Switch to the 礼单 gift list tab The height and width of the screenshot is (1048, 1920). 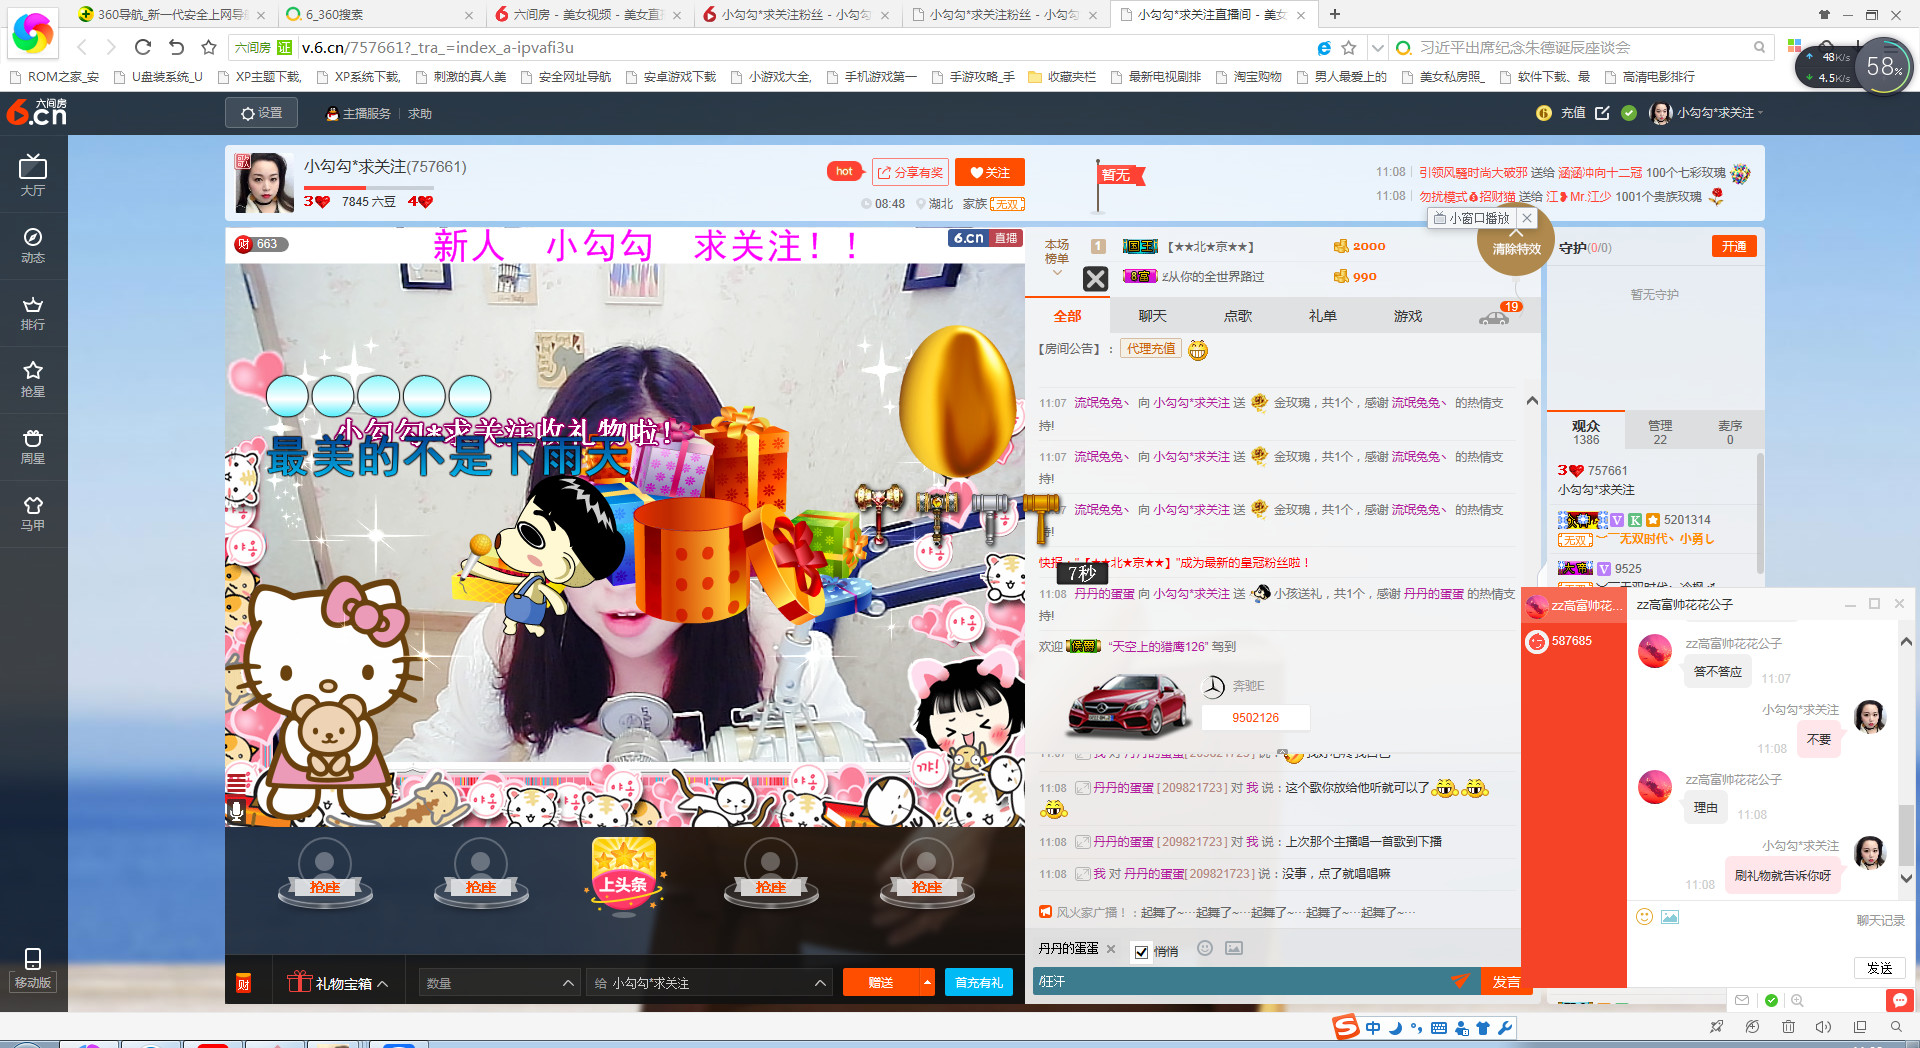click(x=1322, y=316)
